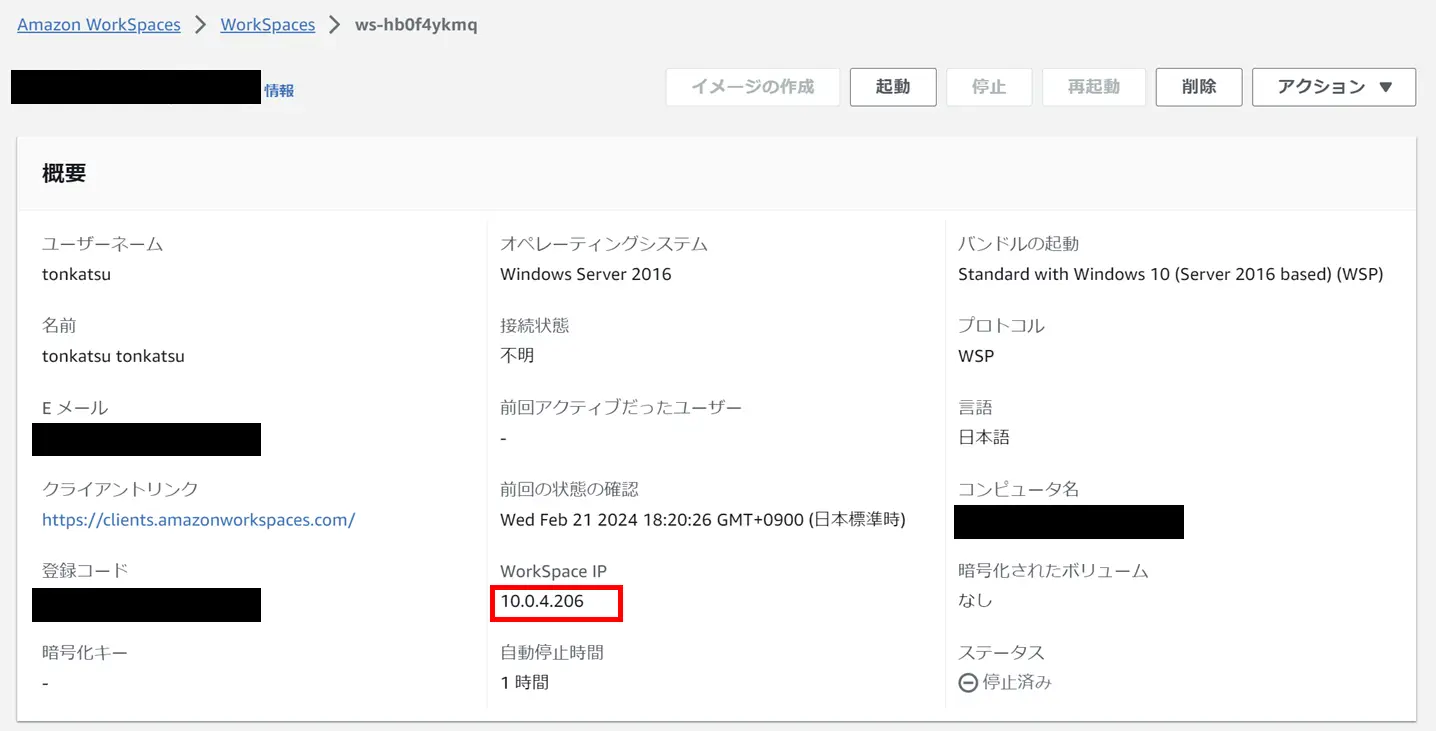Screen dimensions: 1436x731
Task: Click the ws-hb0f4ykmq breadcrumb text
Action: [416, 25]
